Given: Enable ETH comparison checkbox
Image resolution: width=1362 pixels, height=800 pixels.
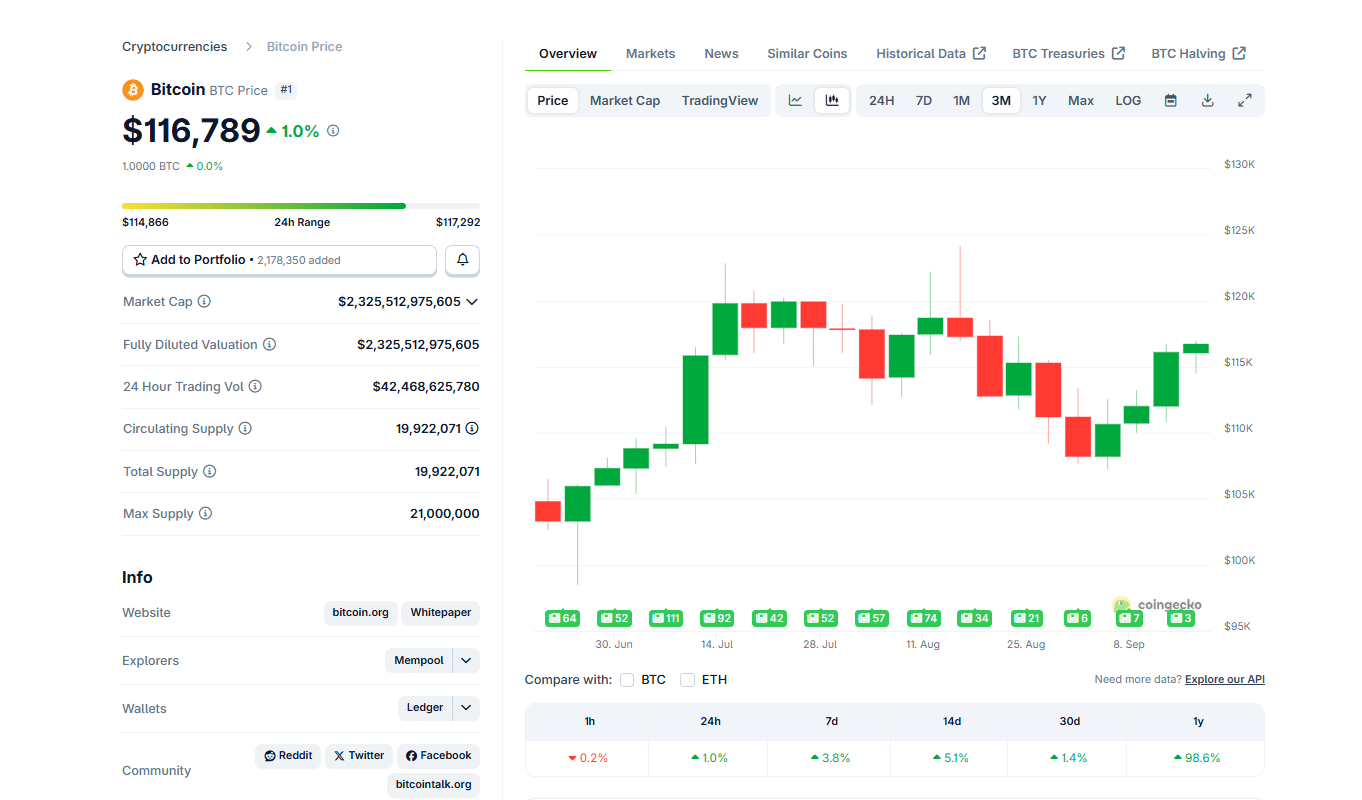Looking at the screenshot, I should click(x=687, y=680).
